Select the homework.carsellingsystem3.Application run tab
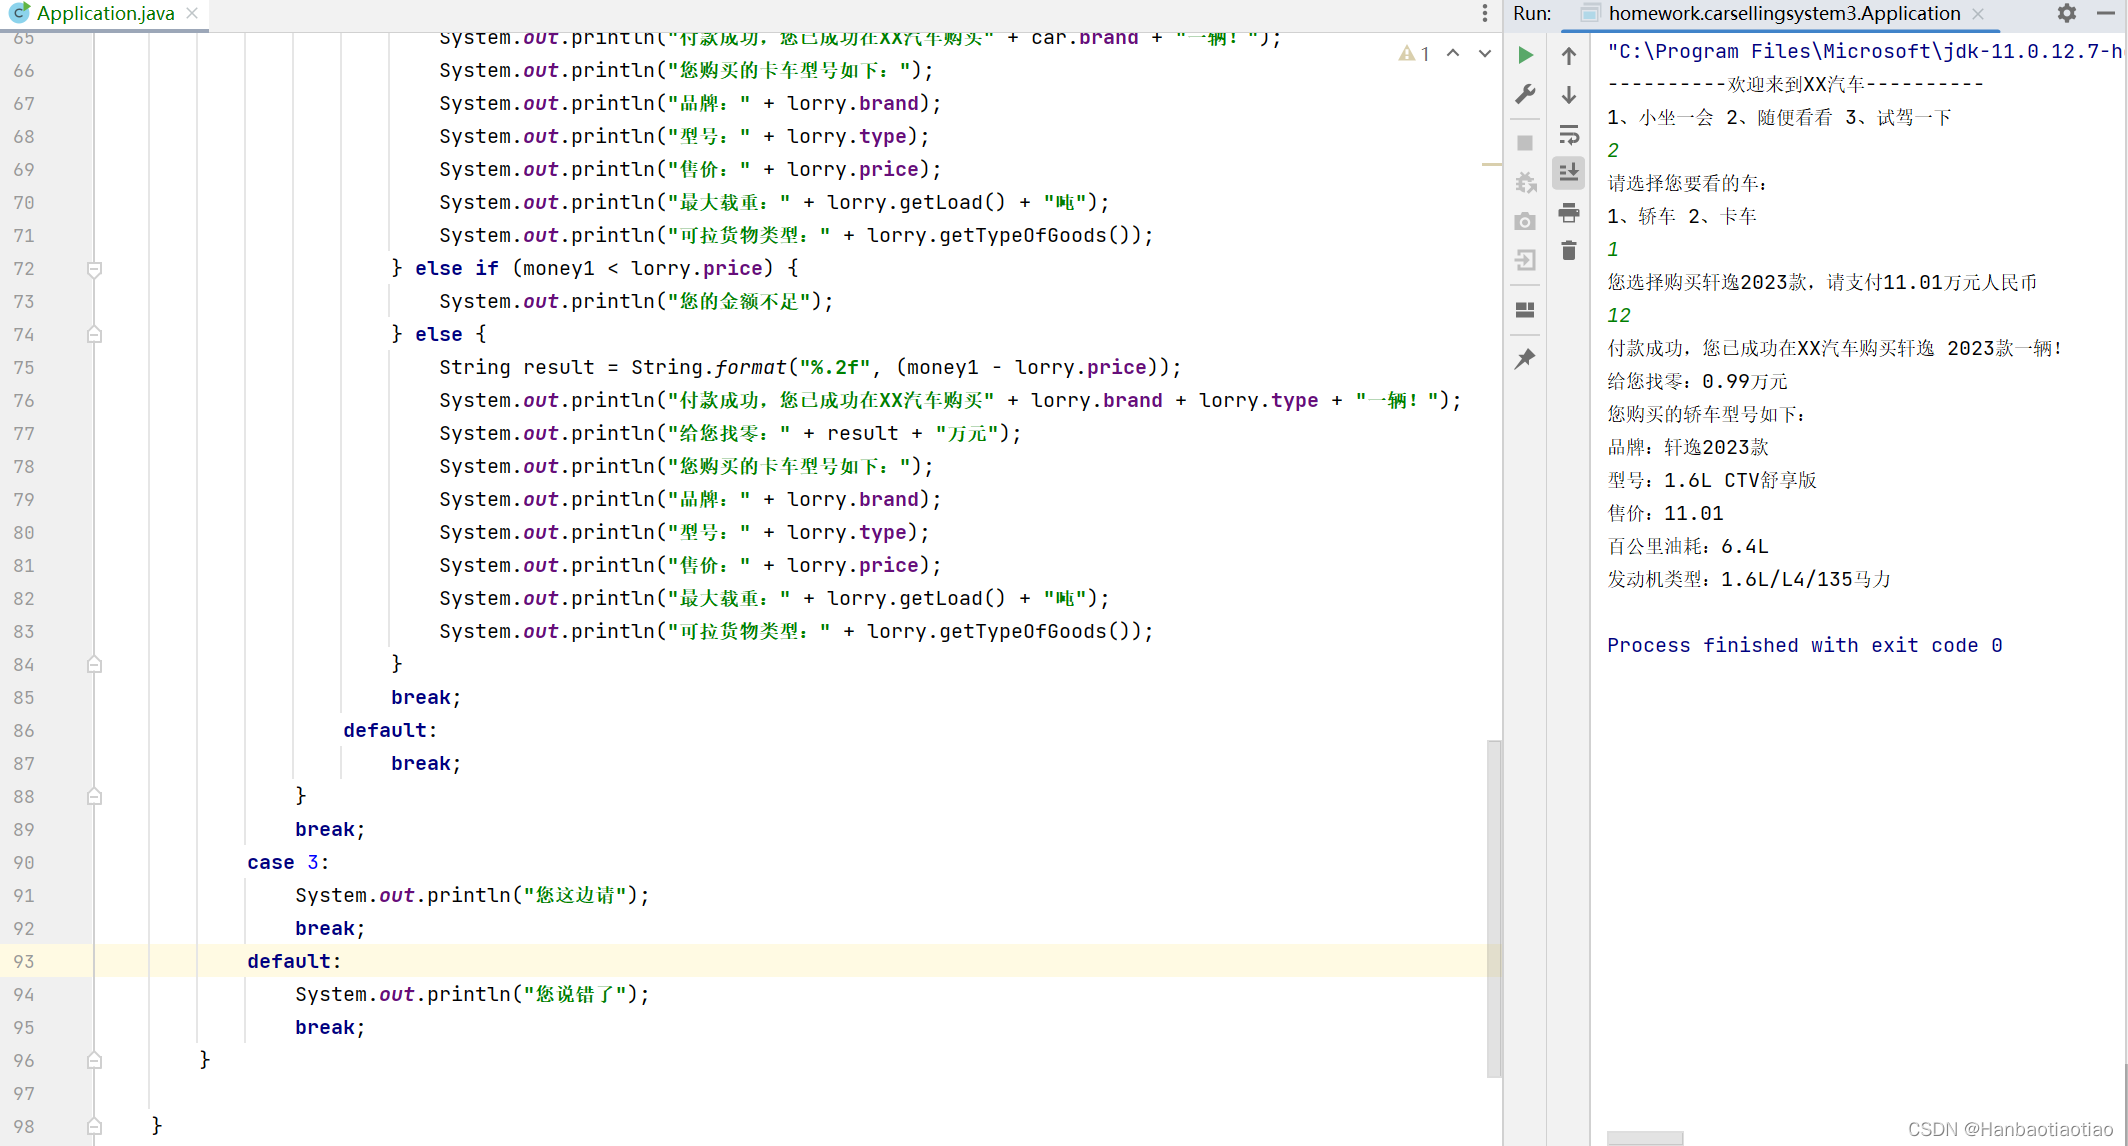This screenshot has height=1146, width=2128. click(x=1783, y=13)
